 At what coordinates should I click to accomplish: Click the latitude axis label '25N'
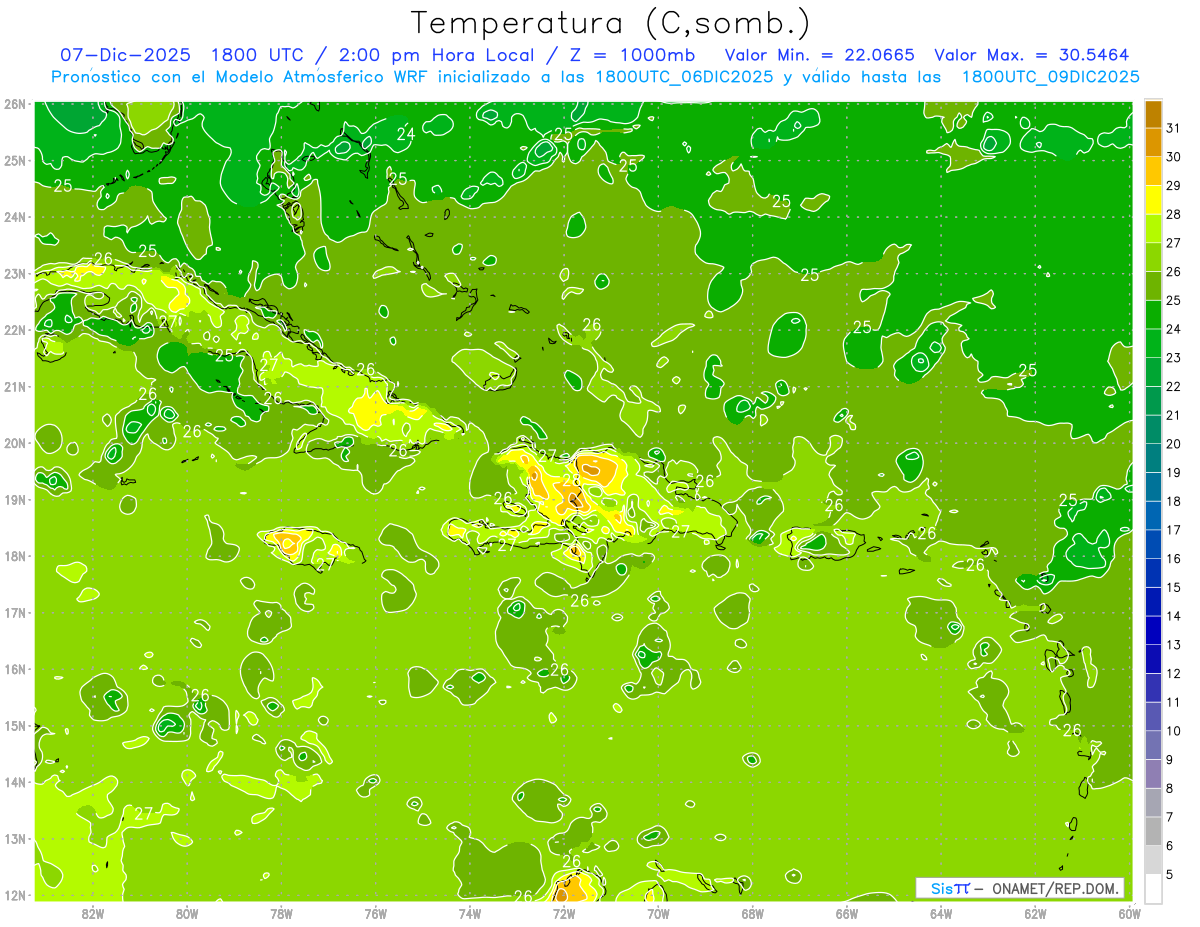click(x=15, y=161)
